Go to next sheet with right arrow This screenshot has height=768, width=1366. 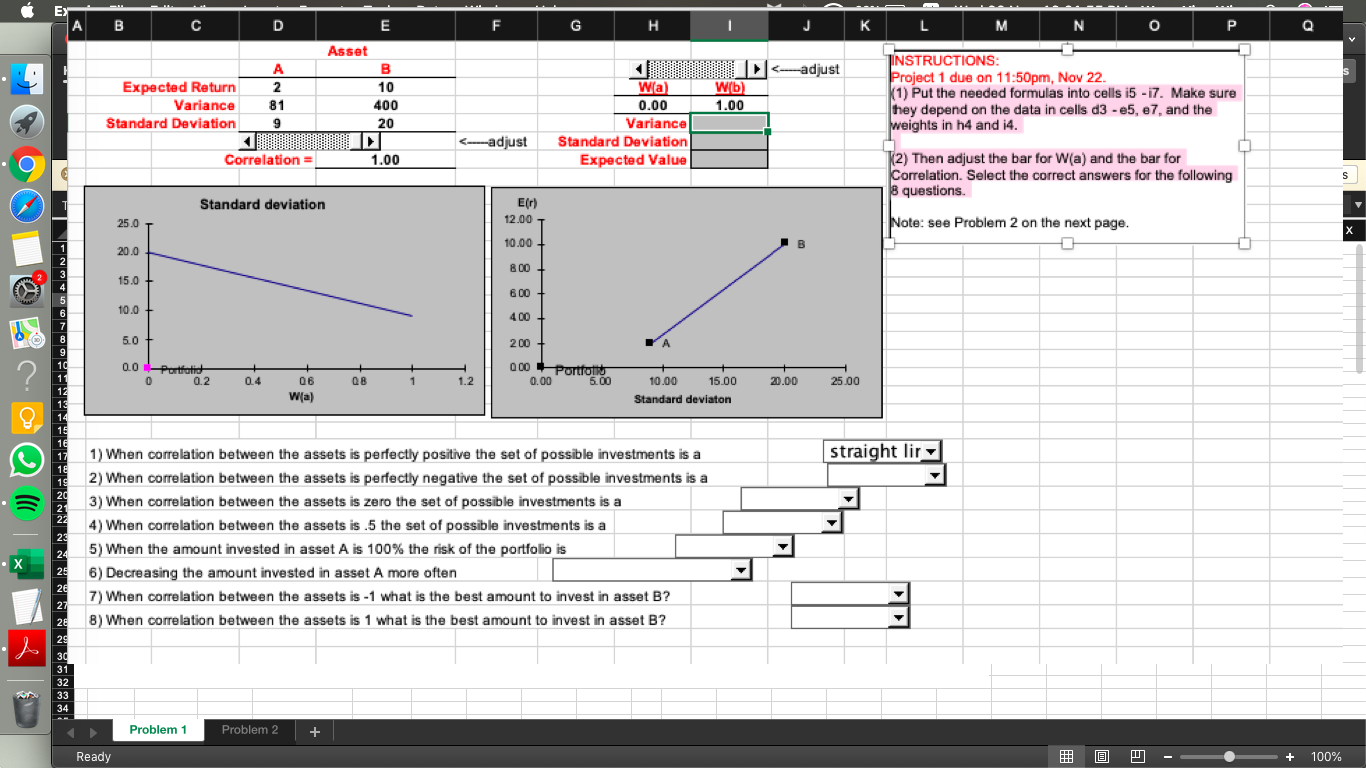pos(92,732)
